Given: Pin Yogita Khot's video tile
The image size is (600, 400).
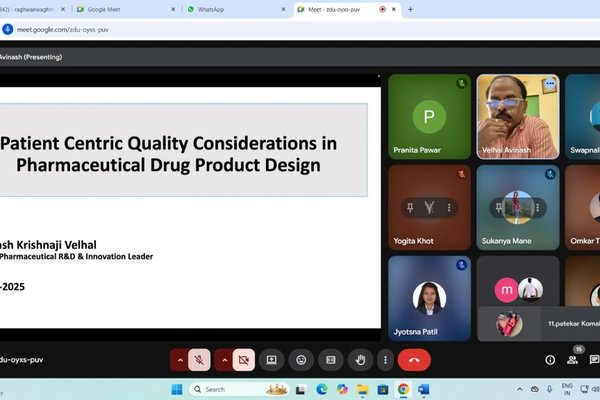Looking at the screenshot, I should tap(409, 208).
